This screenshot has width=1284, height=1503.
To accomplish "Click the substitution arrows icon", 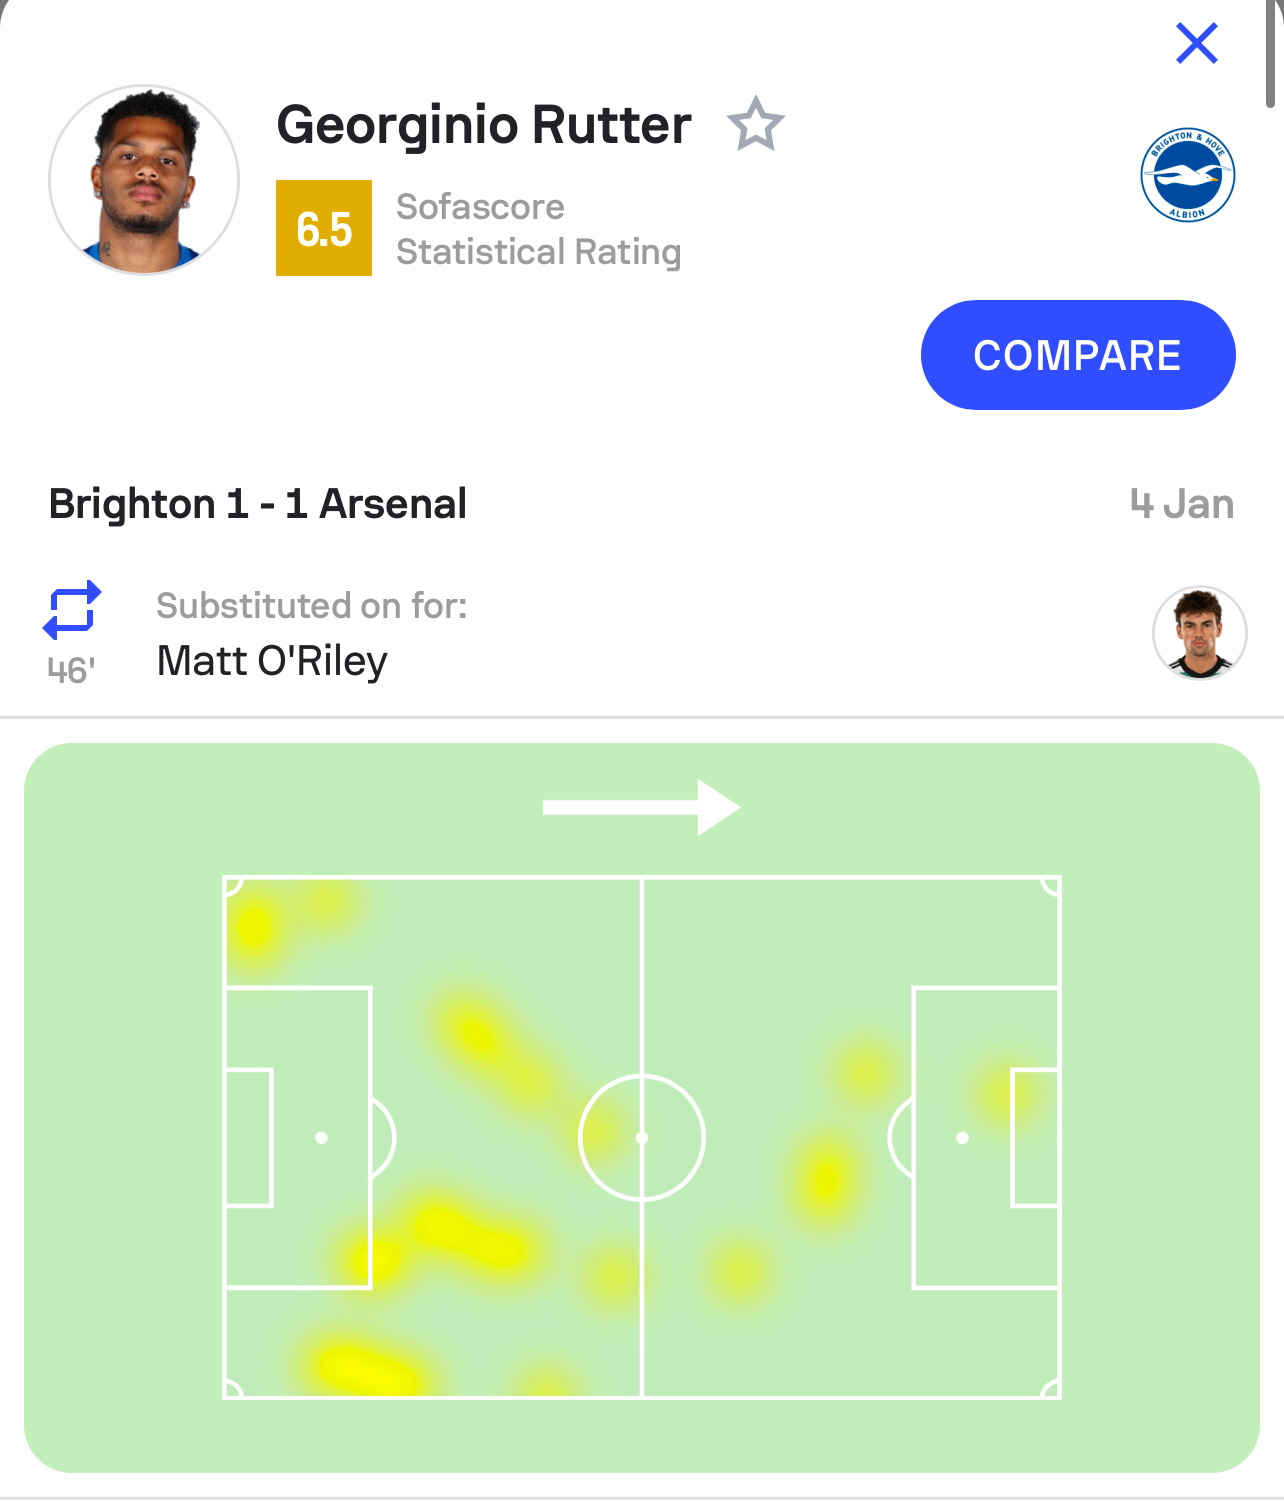I will click(x=72, y=610).
